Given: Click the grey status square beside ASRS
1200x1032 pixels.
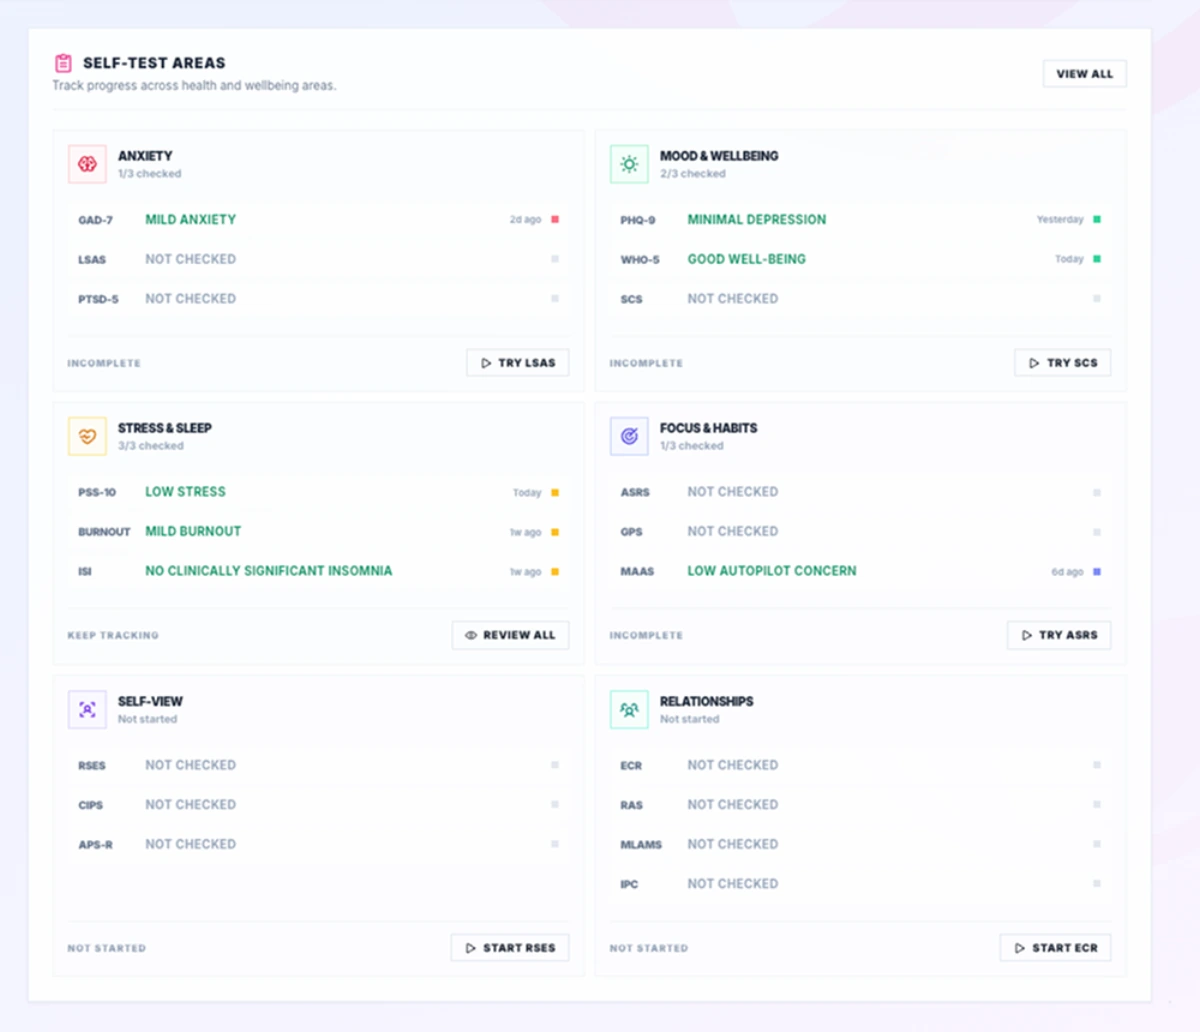Looking at the screenshot, I should tap(1097, 492).
